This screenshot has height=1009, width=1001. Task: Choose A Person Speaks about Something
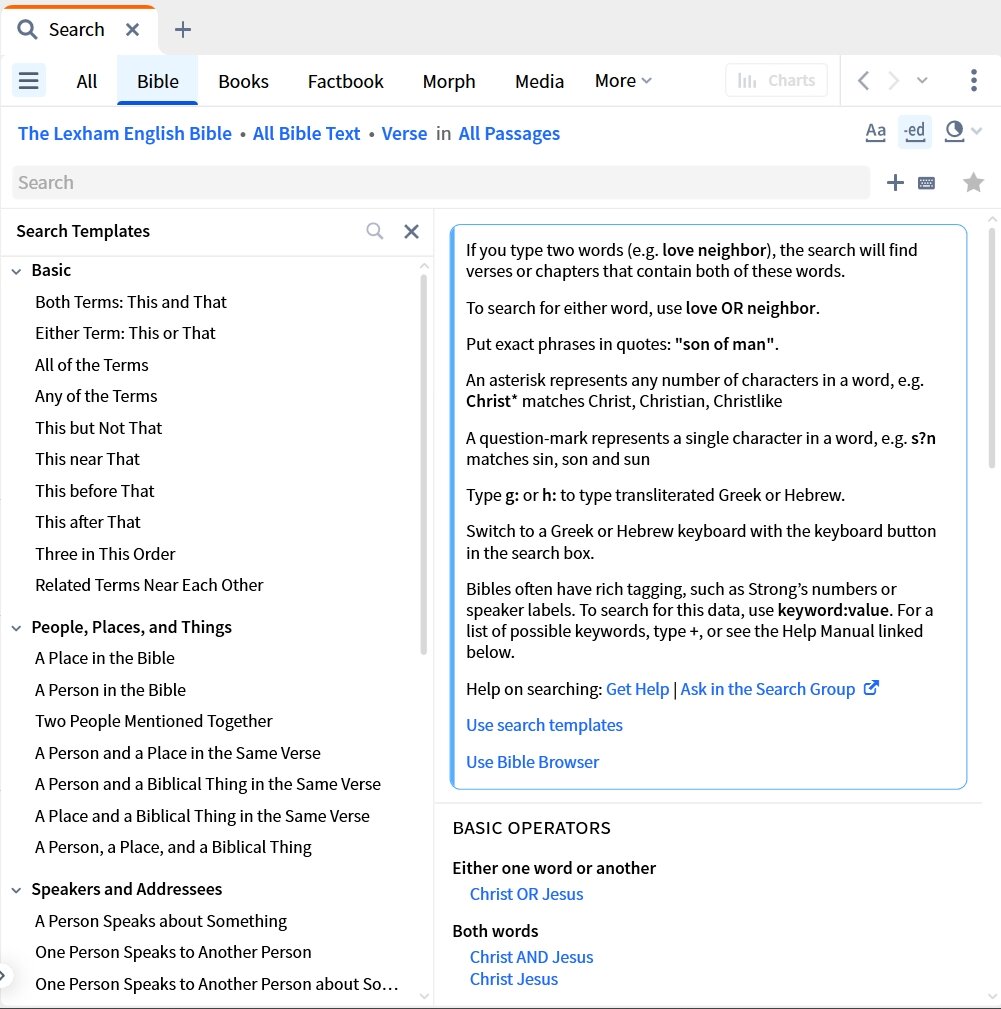[x=161, y=921]
